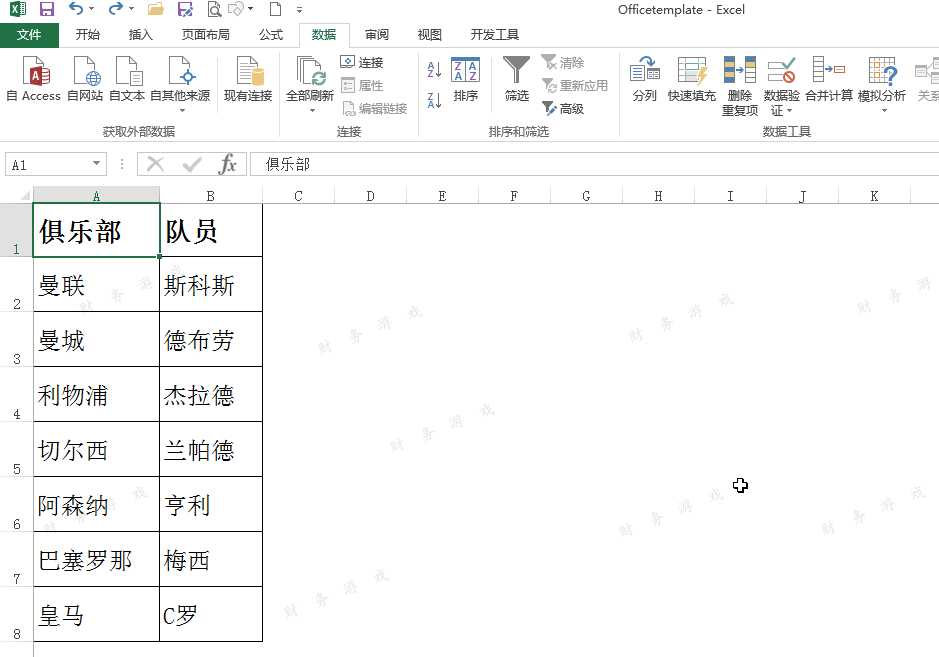Click Remove Duplicates (删除重复项)

740,86
